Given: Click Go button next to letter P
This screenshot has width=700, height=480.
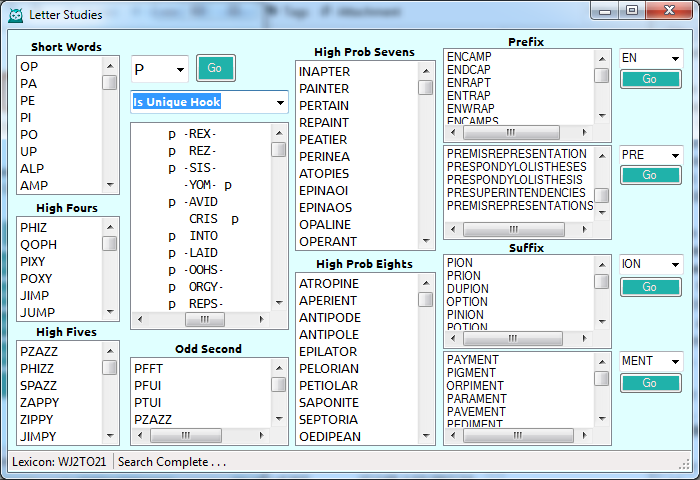Looking at the screenshot, I should click(x=215, y=68).
